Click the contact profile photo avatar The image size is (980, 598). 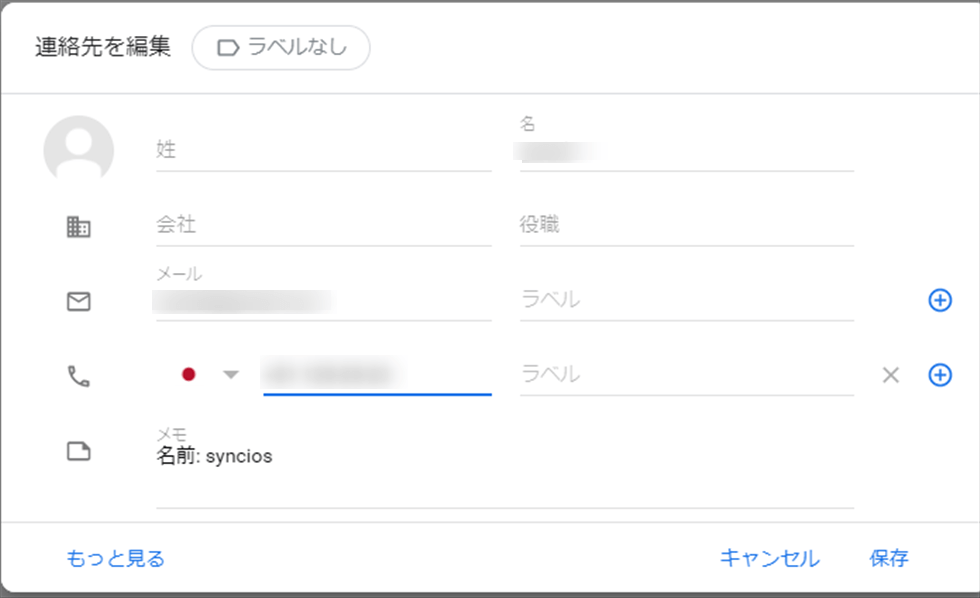(x=78, y=150)
